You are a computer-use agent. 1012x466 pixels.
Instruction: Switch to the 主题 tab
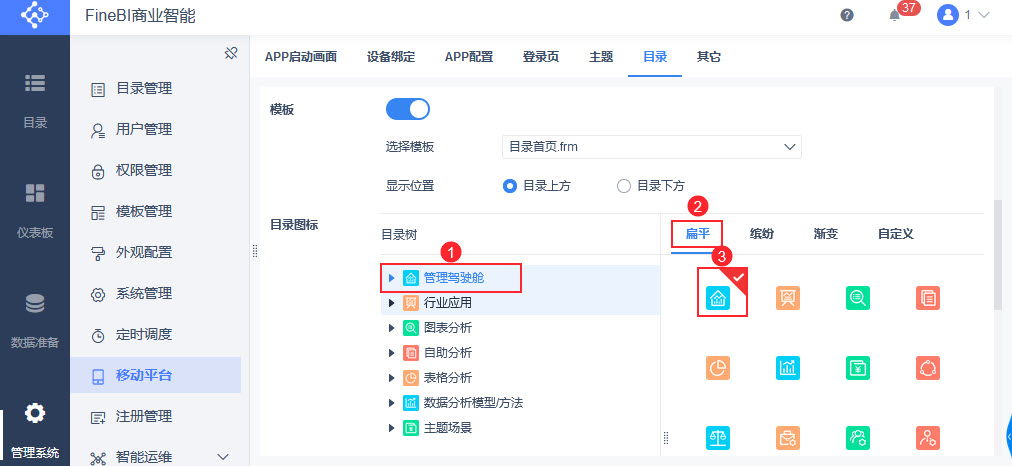click(x=601, y=57)
